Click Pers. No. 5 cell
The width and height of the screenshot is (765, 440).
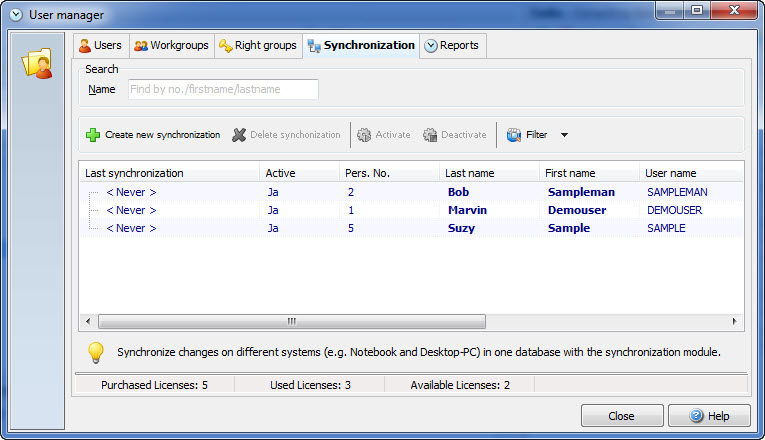351,228
